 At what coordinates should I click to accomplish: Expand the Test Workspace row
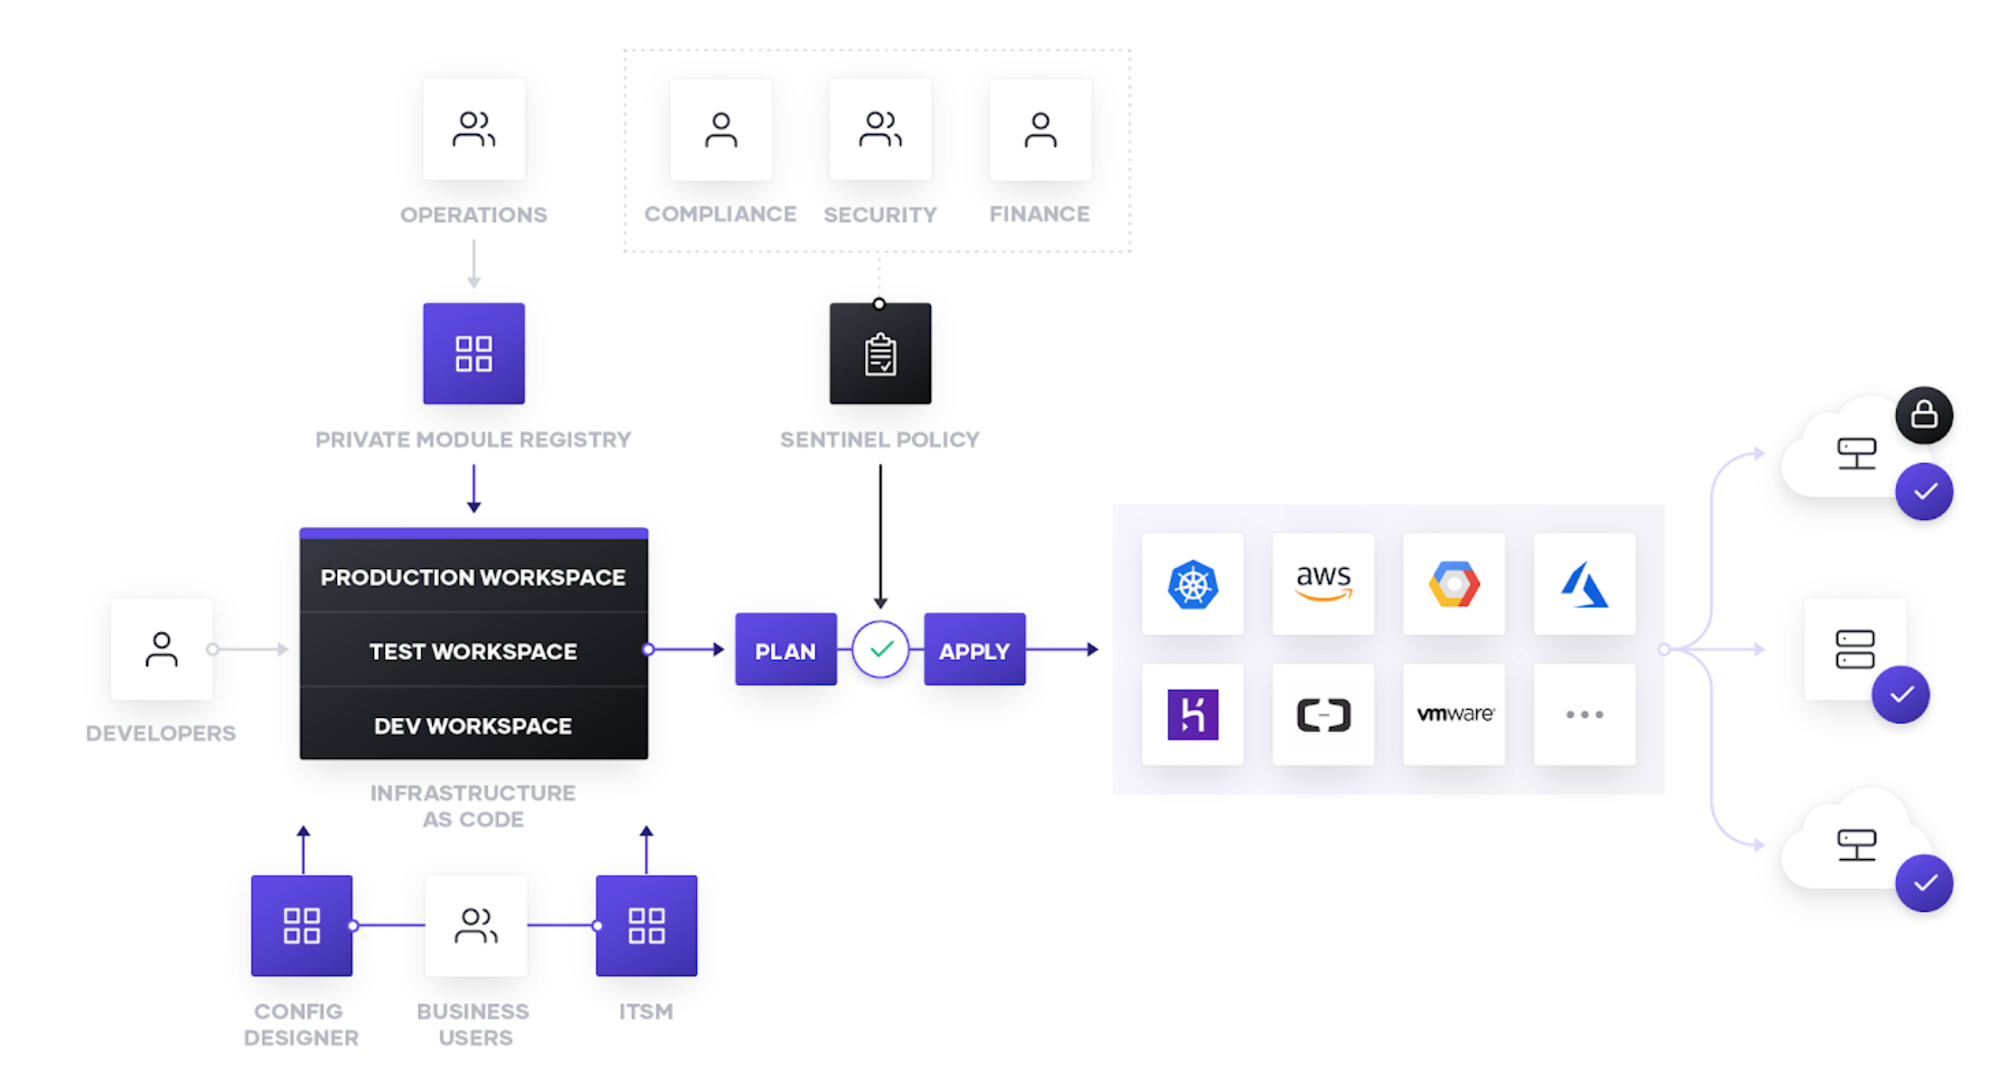click(x=472, y=651)
